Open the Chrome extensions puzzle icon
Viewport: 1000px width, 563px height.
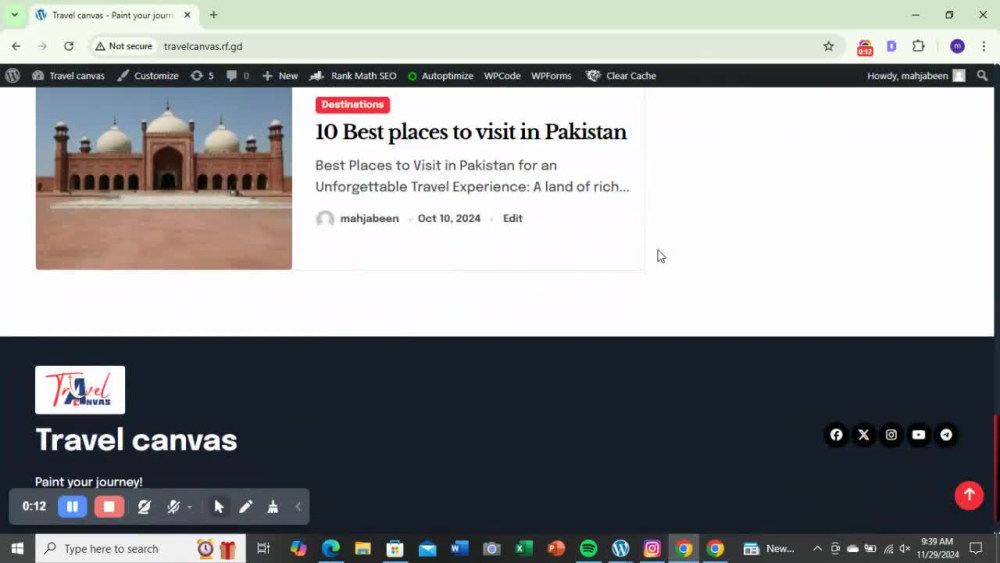pos(918,46)
